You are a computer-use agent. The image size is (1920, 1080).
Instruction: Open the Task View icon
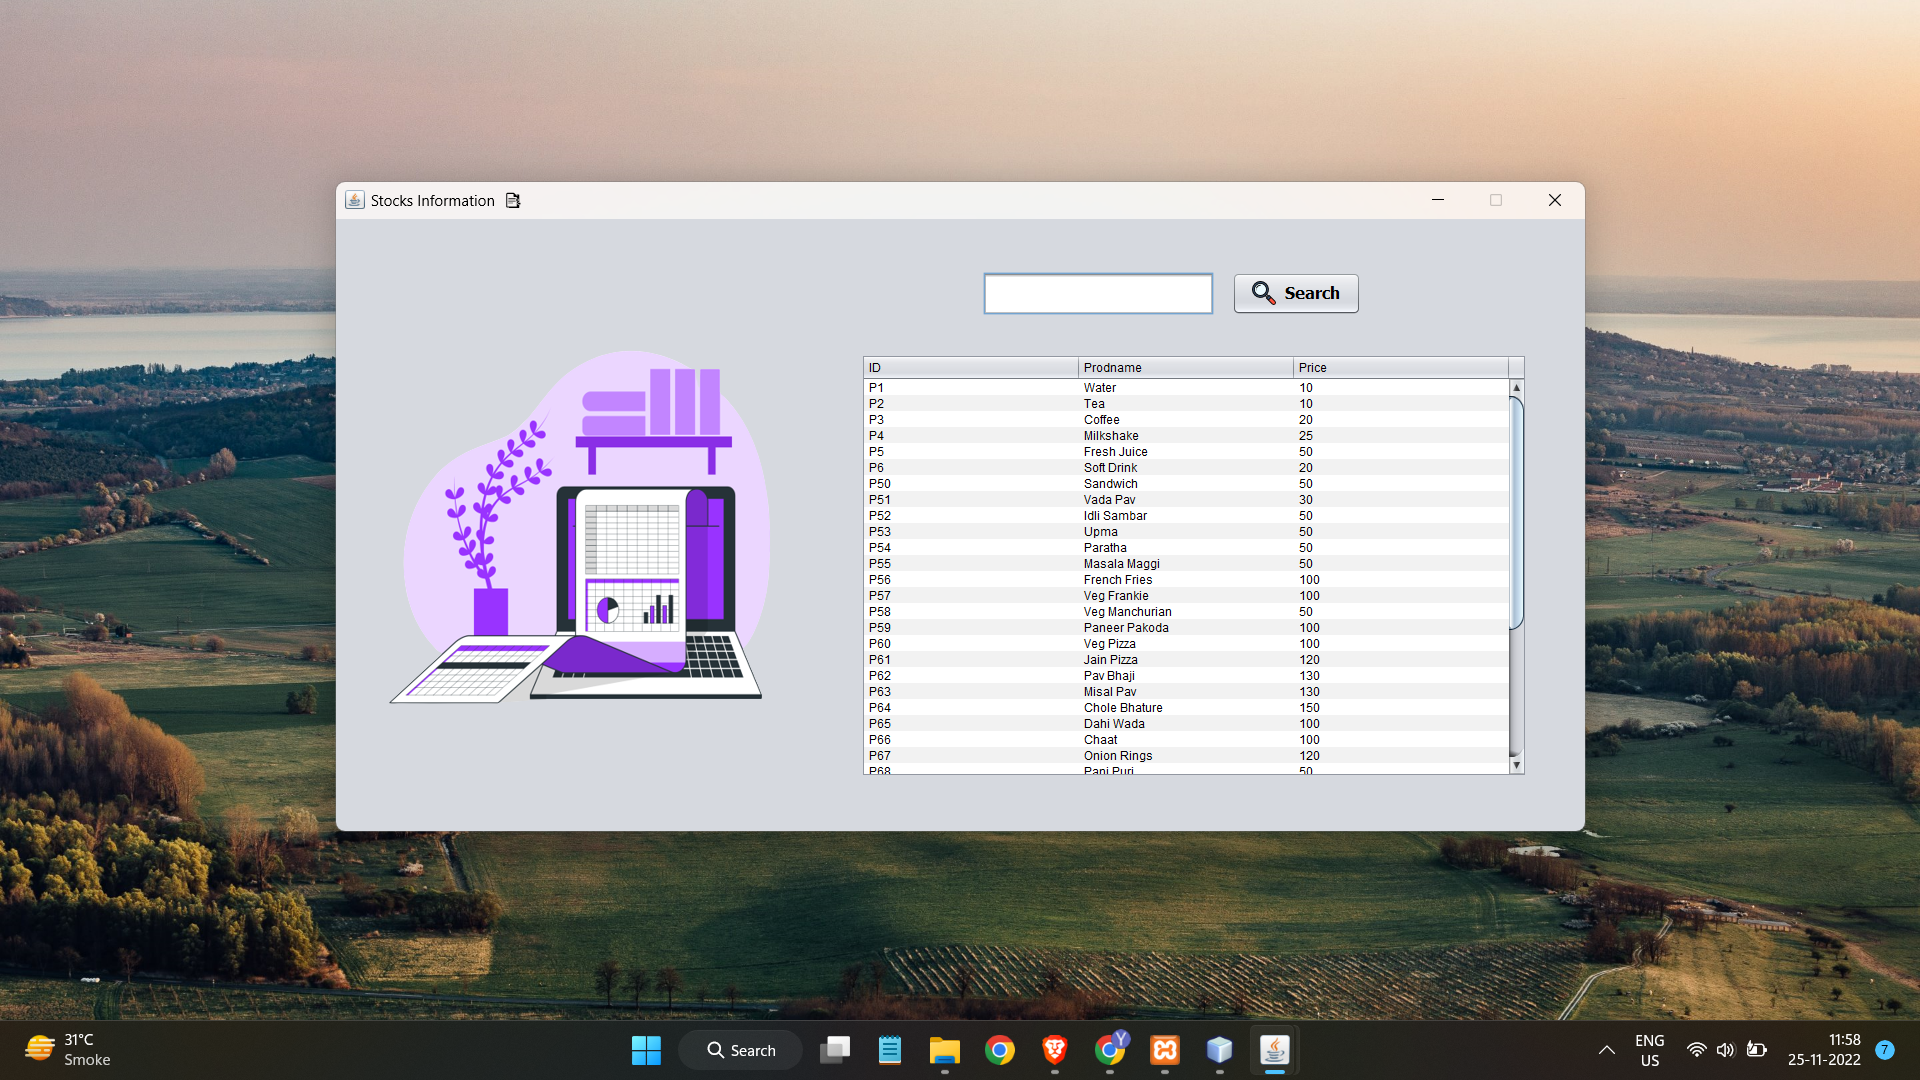pyautogui.click(x=835, y=1050)
